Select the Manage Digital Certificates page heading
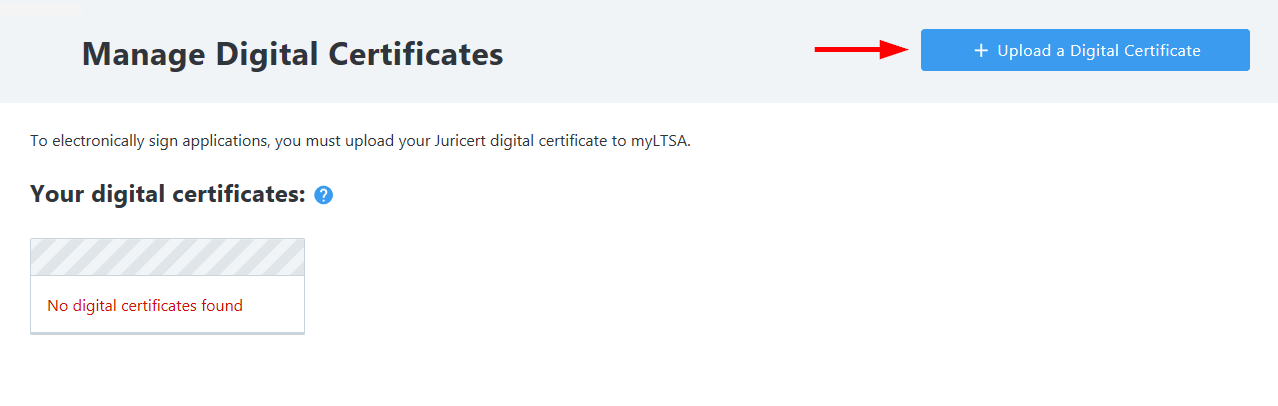 point(292,53)
